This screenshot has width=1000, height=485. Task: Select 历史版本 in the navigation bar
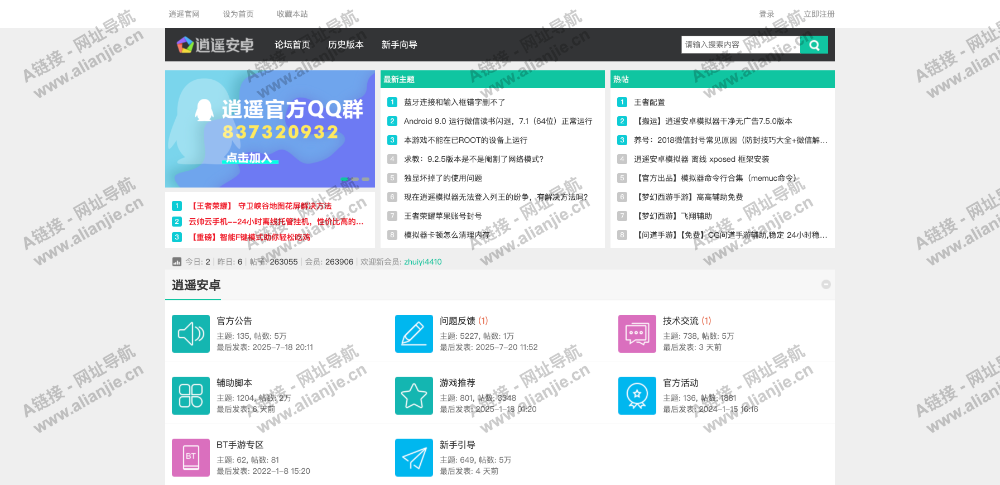[x=346, y=45]
